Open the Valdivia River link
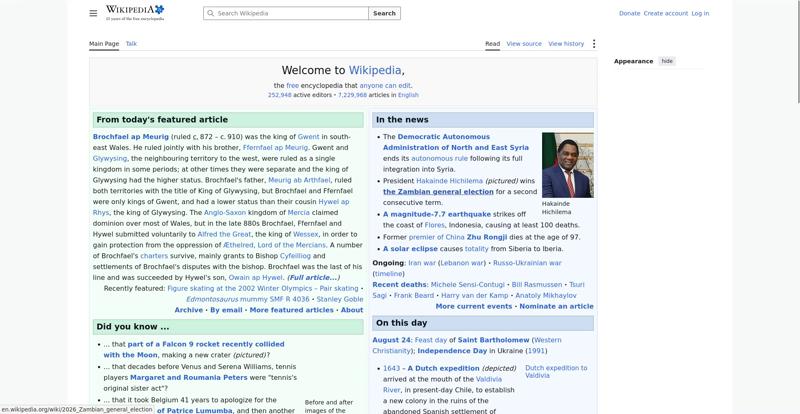This screenshot has height=414, width=800. tap(442, 384)
